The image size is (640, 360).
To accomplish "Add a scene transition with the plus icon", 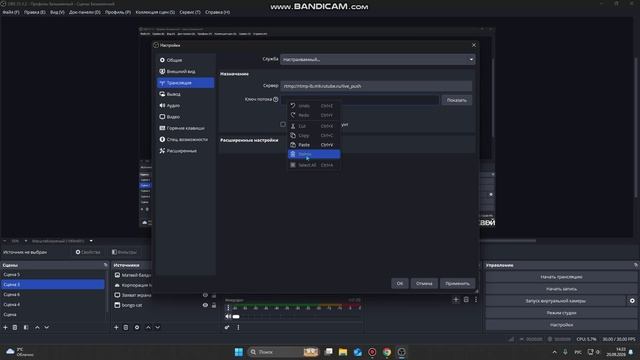I will 456,300.
